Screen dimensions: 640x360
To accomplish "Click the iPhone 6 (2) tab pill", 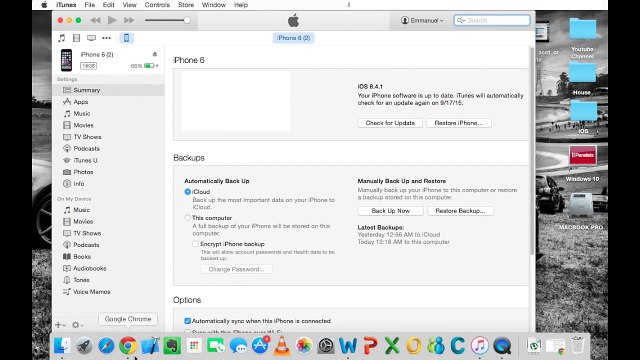I will click(293, 38).
